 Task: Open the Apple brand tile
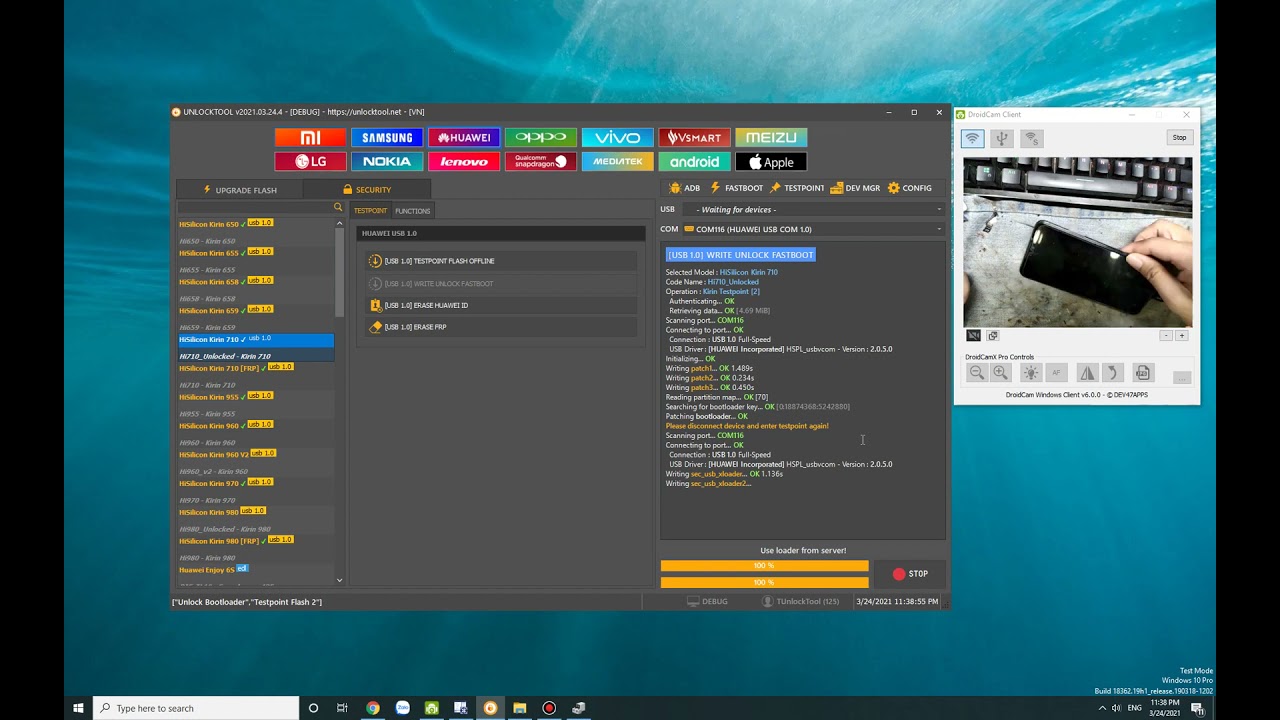[x=771, y=161]
